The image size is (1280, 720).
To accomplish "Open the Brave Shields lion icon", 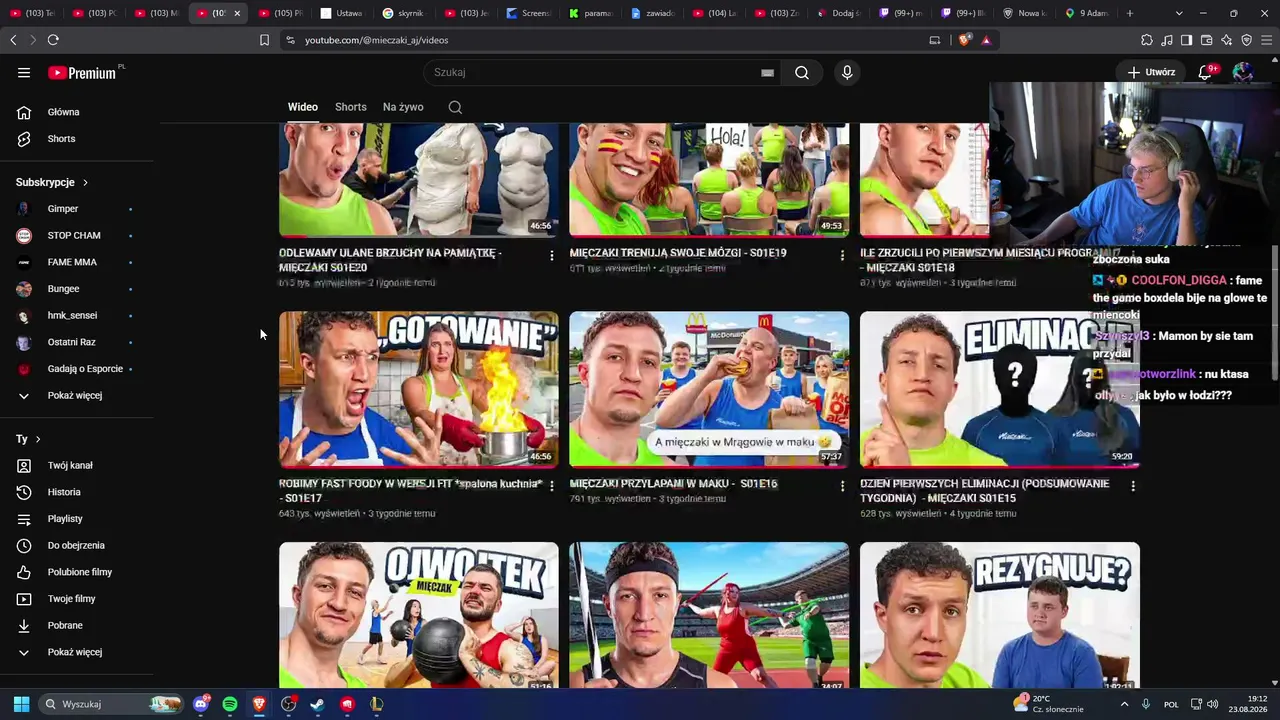I will point(964,40).
